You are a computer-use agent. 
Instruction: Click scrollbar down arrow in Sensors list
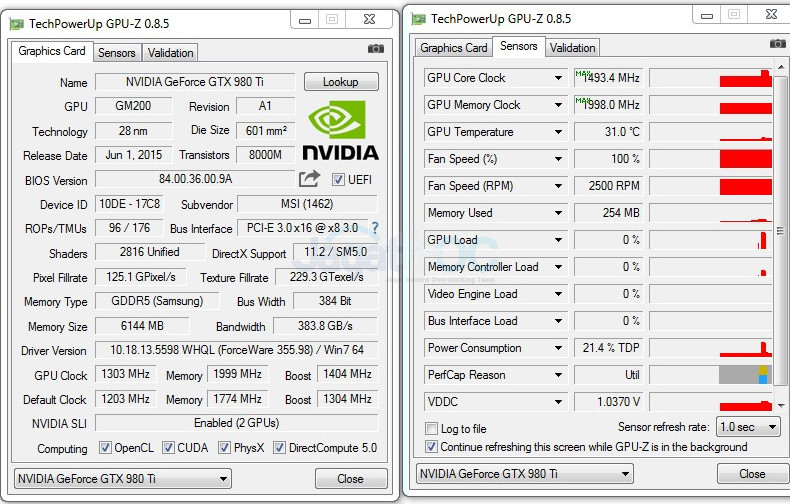click(x=780, y=405)
